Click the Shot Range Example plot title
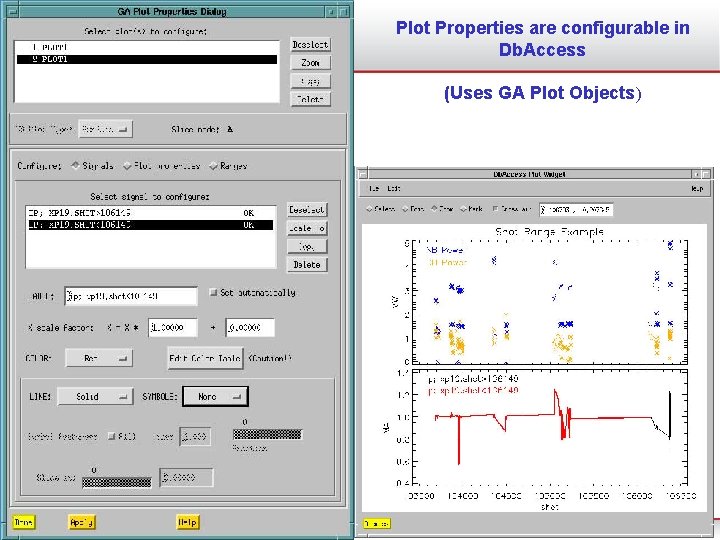The height and width of the screenshot is (540, 720). tap(549, 231)
